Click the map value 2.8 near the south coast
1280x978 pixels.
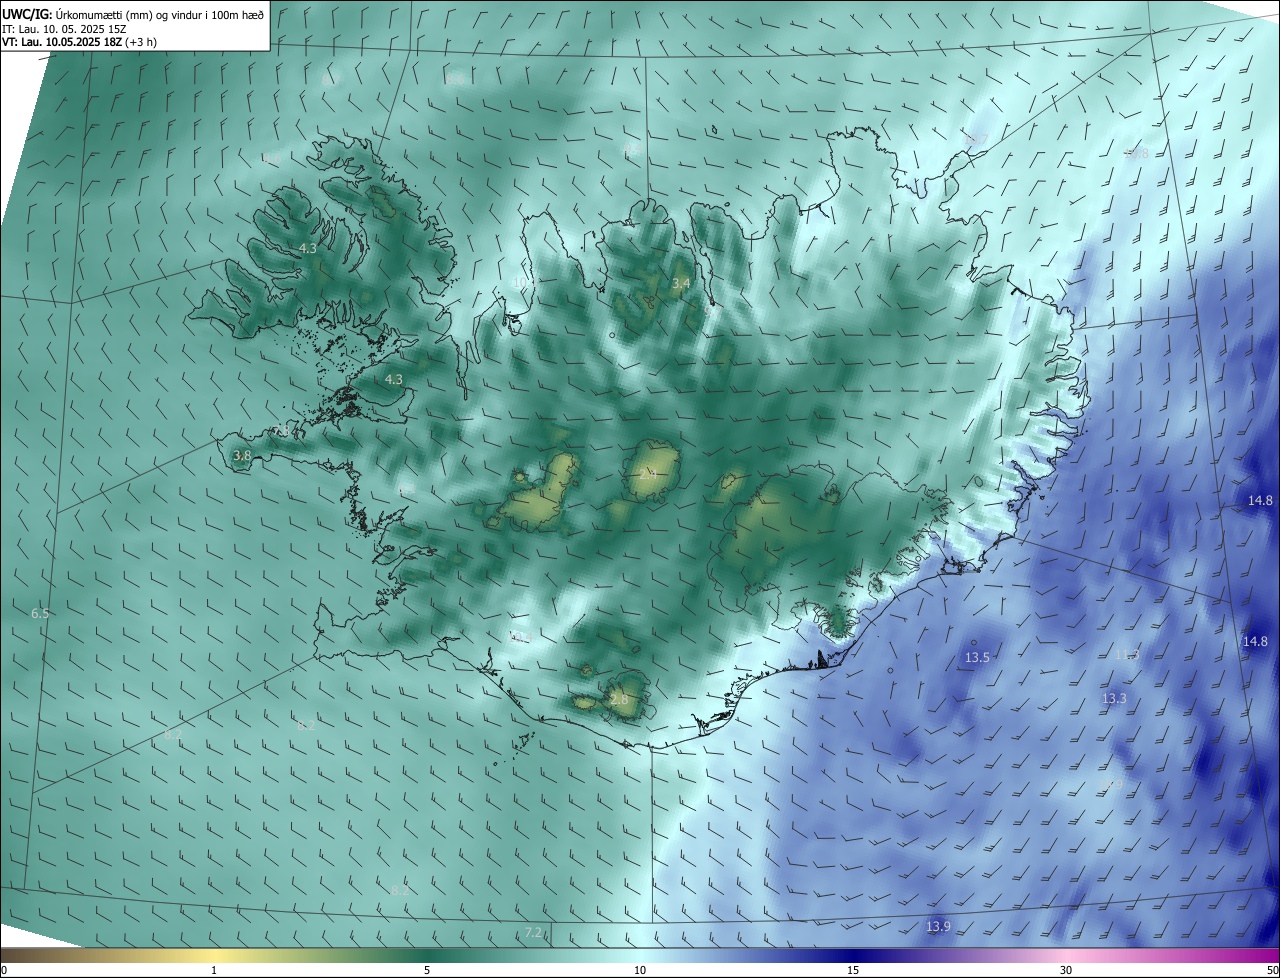point(619,699)
